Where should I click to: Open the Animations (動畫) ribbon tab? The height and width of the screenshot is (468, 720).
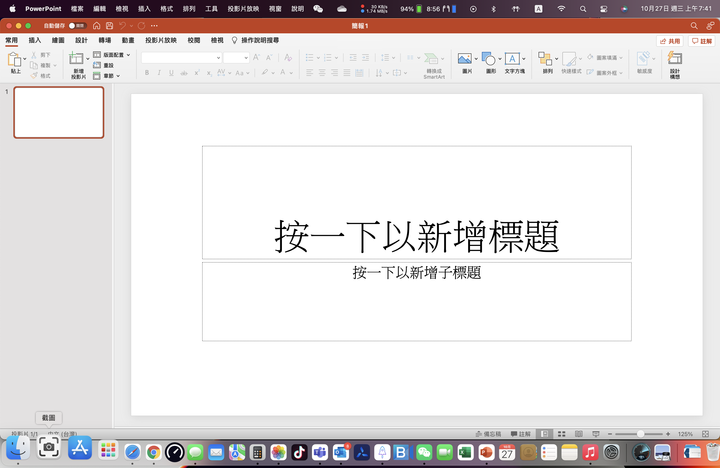128,40
